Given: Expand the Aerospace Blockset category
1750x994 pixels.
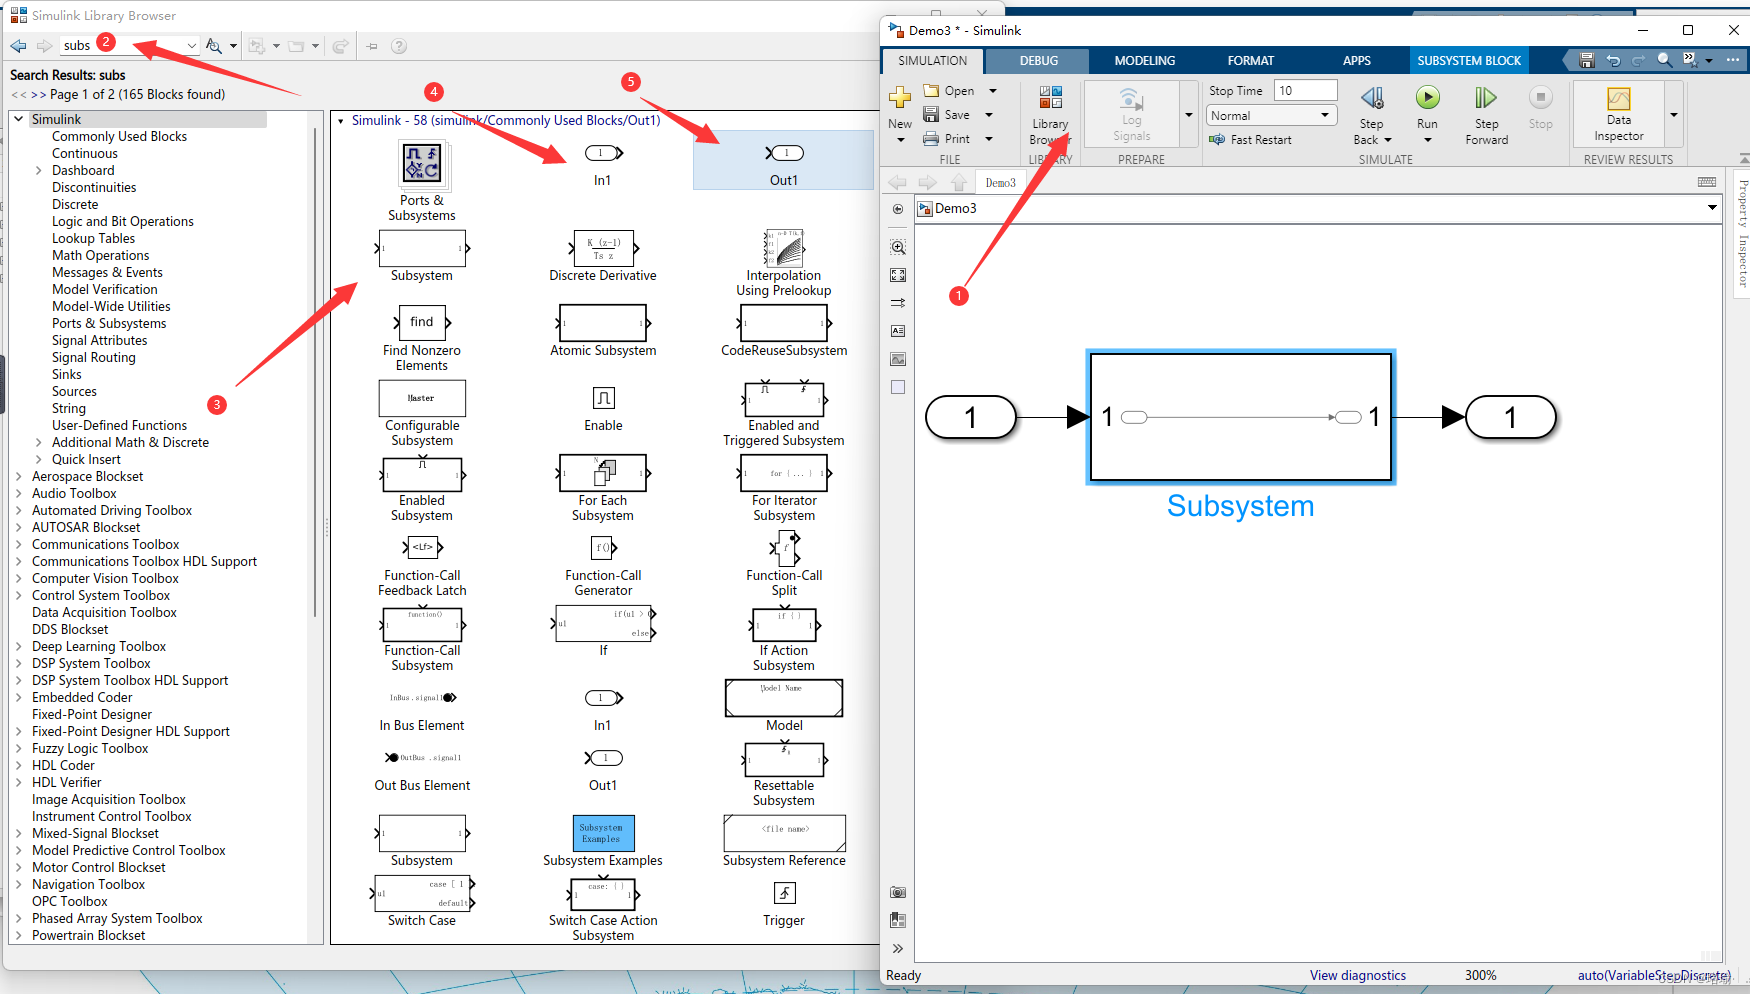Looking at the screenshot, I should click(19, 476).
